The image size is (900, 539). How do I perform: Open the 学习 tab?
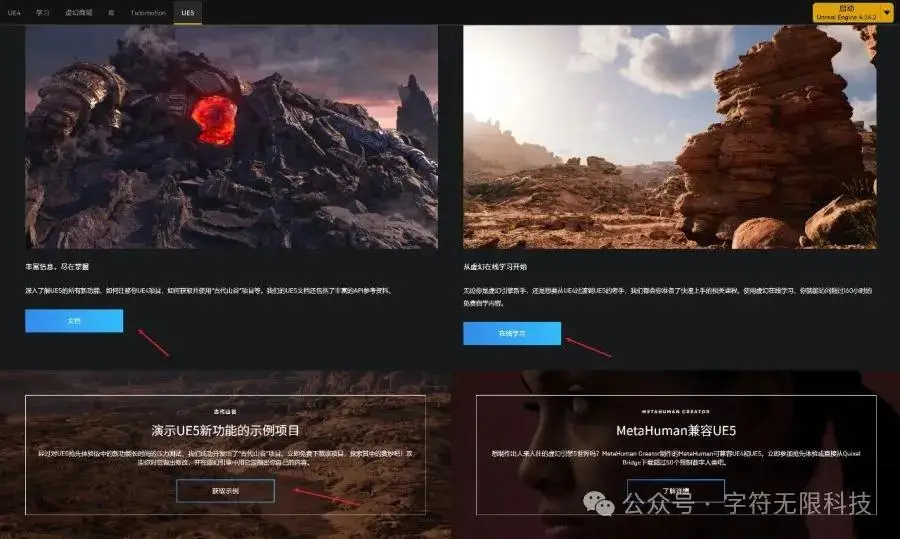pos(42,13)
